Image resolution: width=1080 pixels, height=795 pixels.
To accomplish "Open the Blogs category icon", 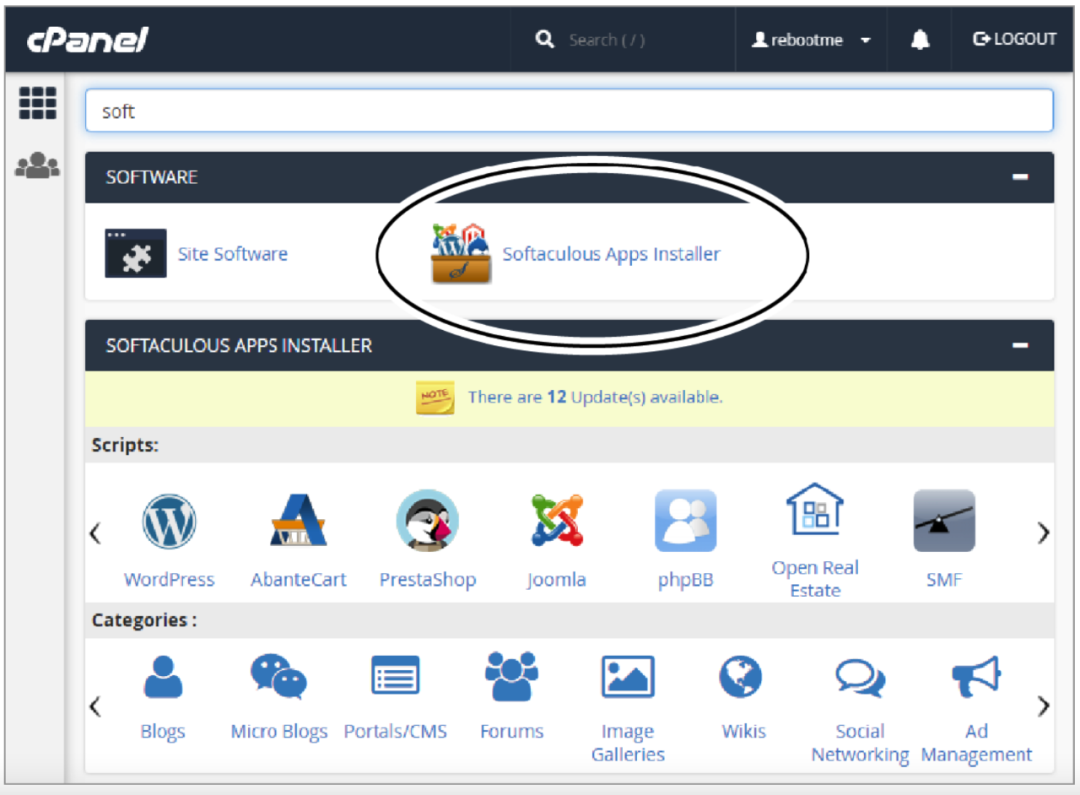I will pos(163,677).
